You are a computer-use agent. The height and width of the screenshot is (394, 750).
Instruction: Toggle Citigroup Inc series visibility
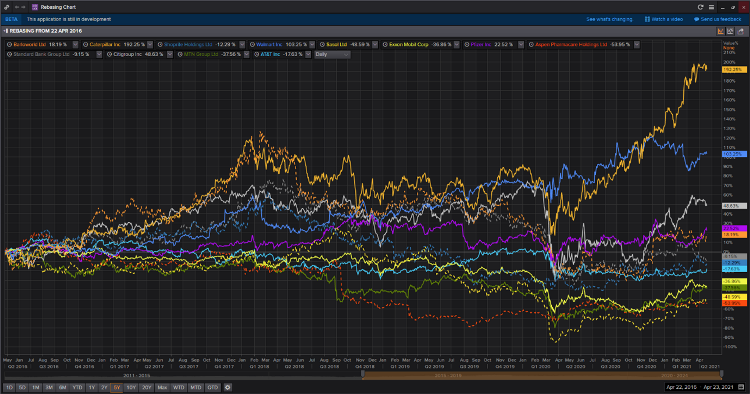110,55
